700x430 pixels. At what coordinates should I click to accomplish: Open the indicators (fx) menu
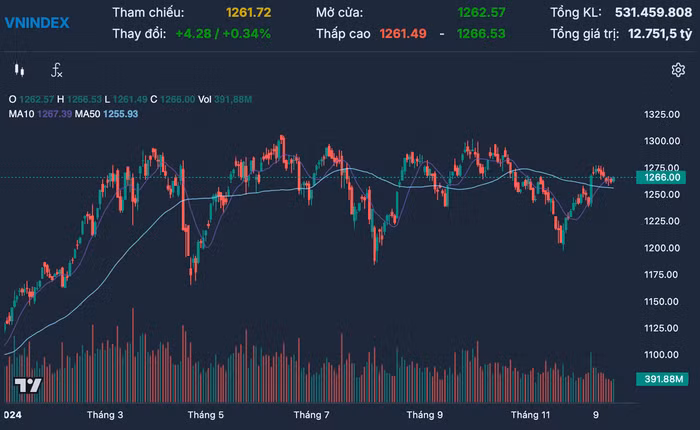pos(57,70)
